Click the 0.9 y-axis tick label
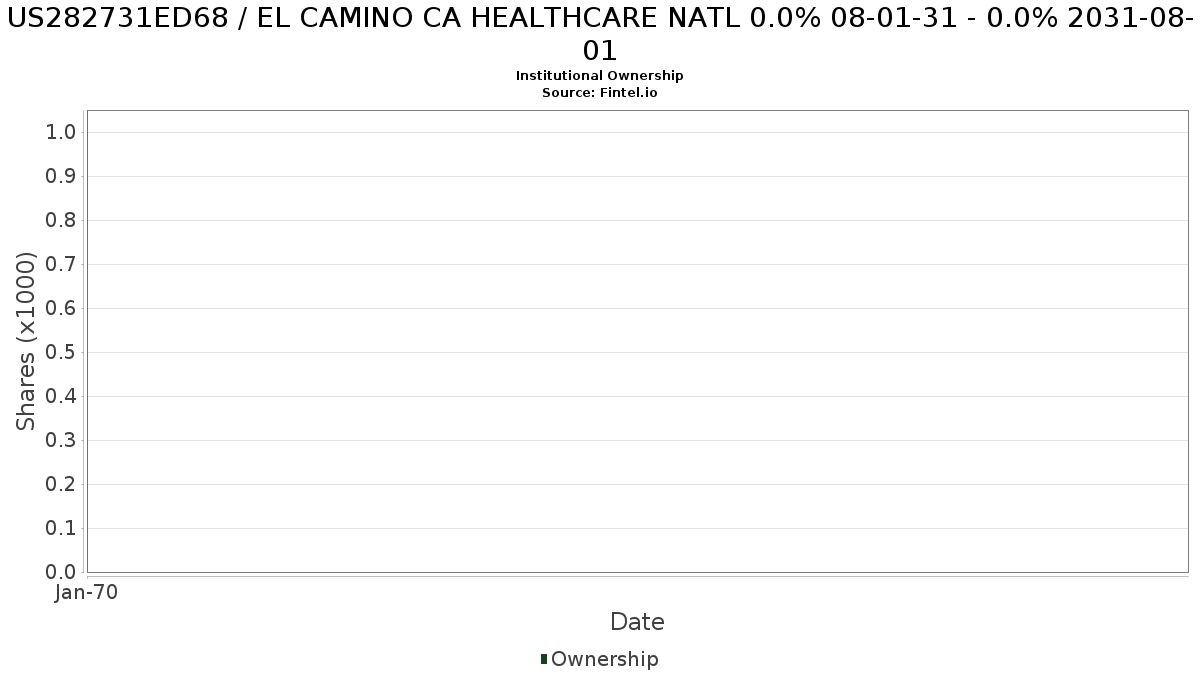The image size is (1200, 675). [x=62, y=177]
